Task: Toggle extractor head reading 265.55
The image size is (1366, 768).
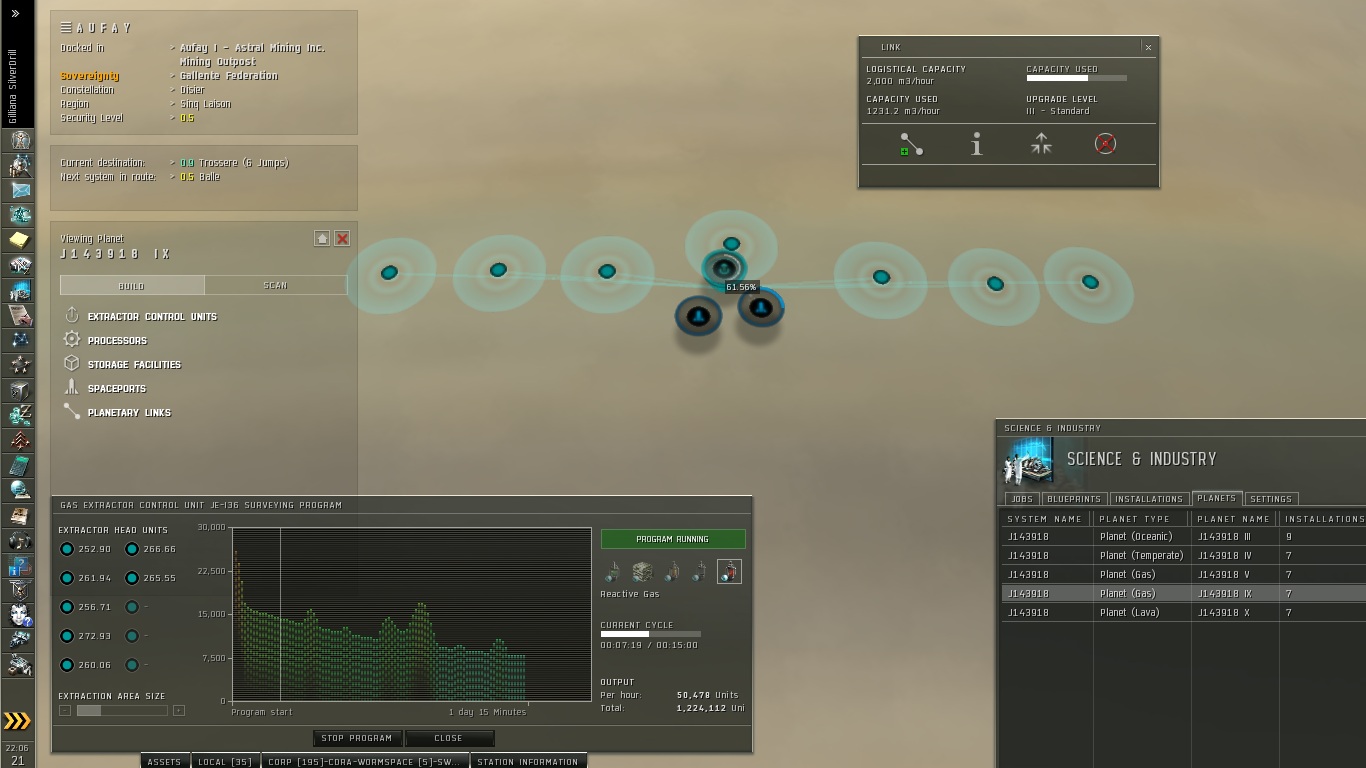Action: tap(132, 578)
